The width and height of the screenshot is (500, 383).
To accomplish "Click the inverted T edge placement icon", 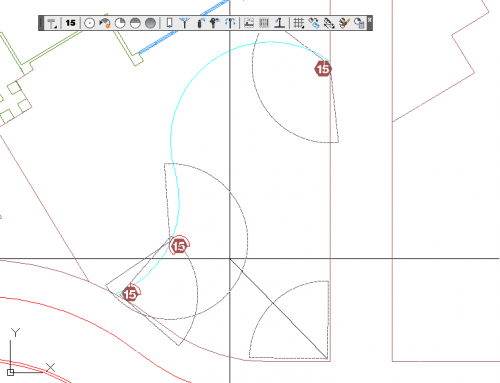I will pyautogui.click(x=279, y=23).
